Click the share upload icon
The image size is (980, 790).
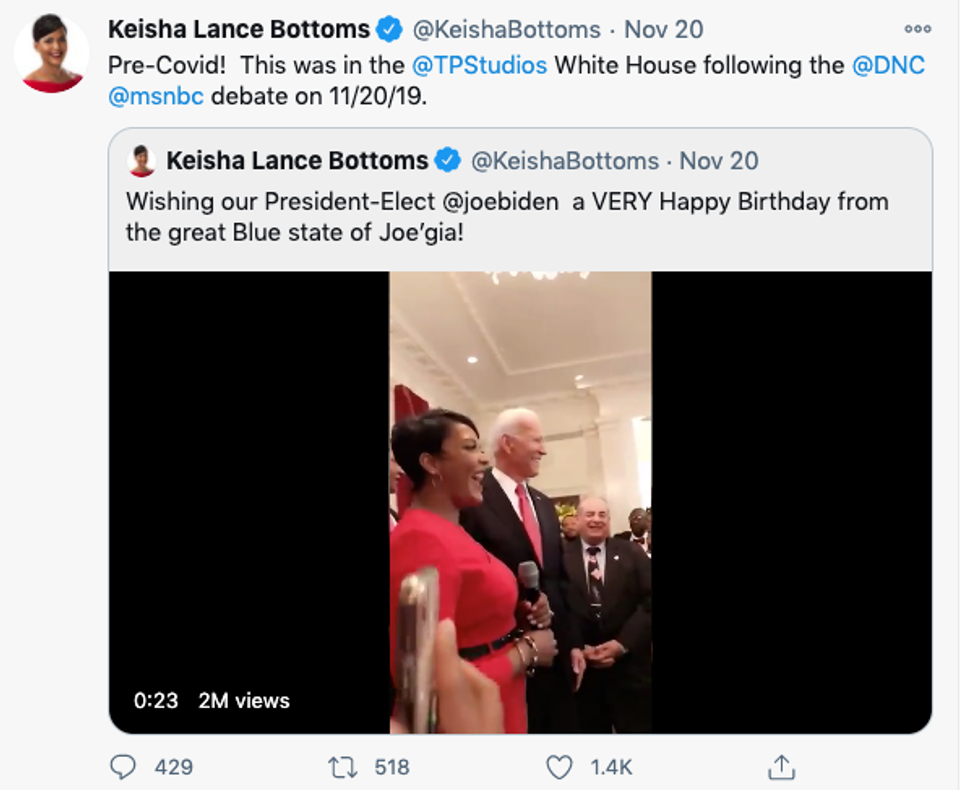pos(781,767)
